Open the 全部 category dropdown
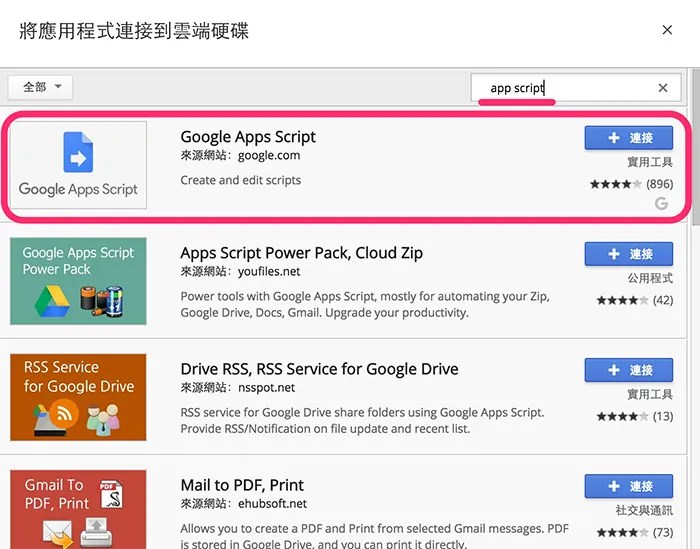 click(41, 87)
